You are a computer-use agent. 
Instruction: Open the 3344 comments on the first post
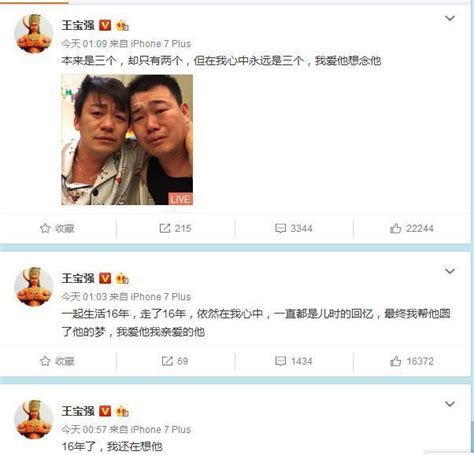tap(294, 228)
